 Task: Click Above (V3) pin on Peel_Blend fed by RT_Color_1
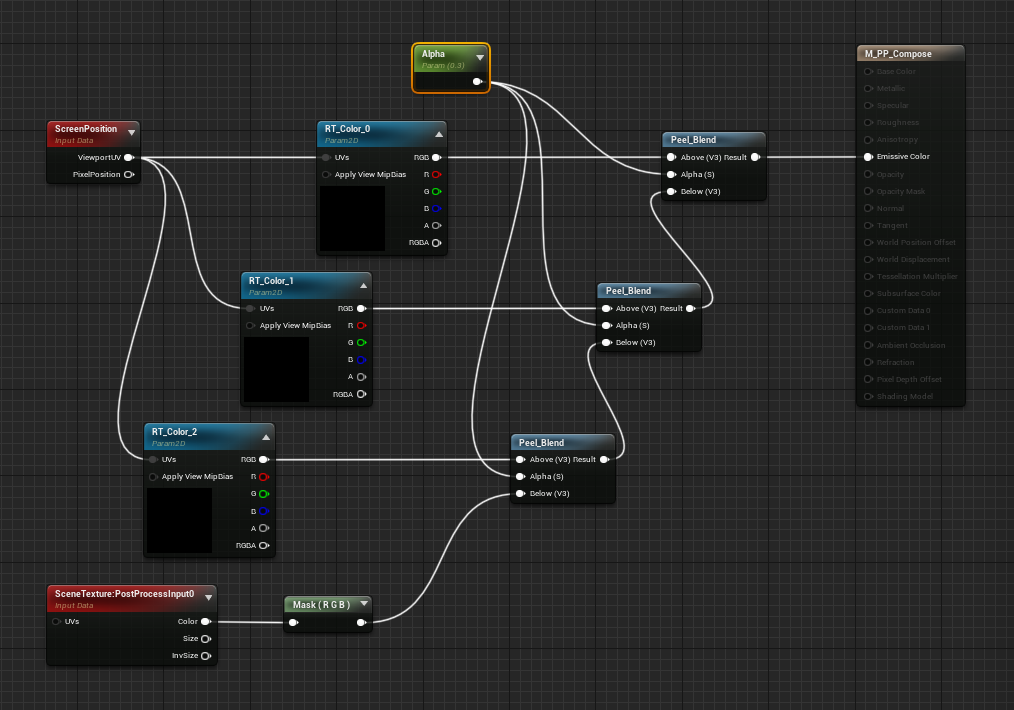click(x=607, y=308)
